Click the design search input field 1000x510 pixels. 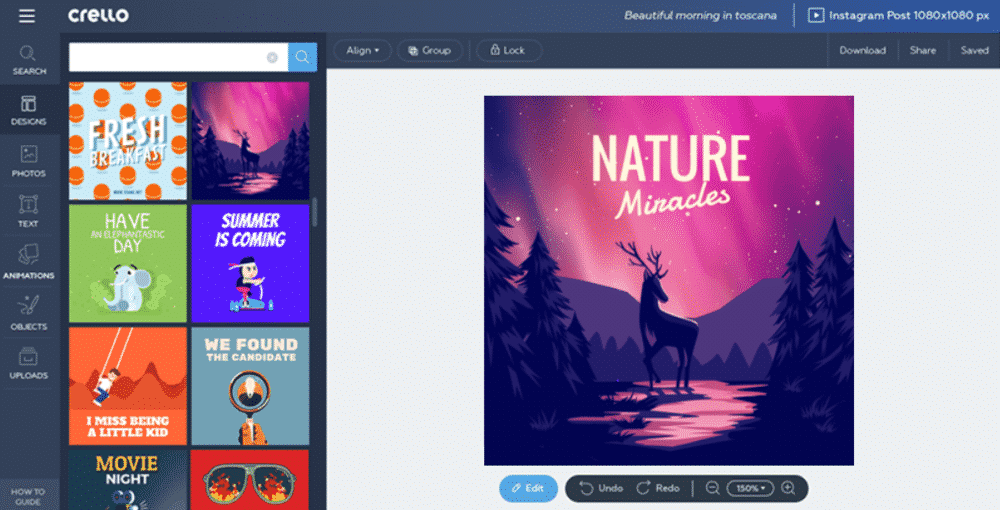[x=165, y=58]
